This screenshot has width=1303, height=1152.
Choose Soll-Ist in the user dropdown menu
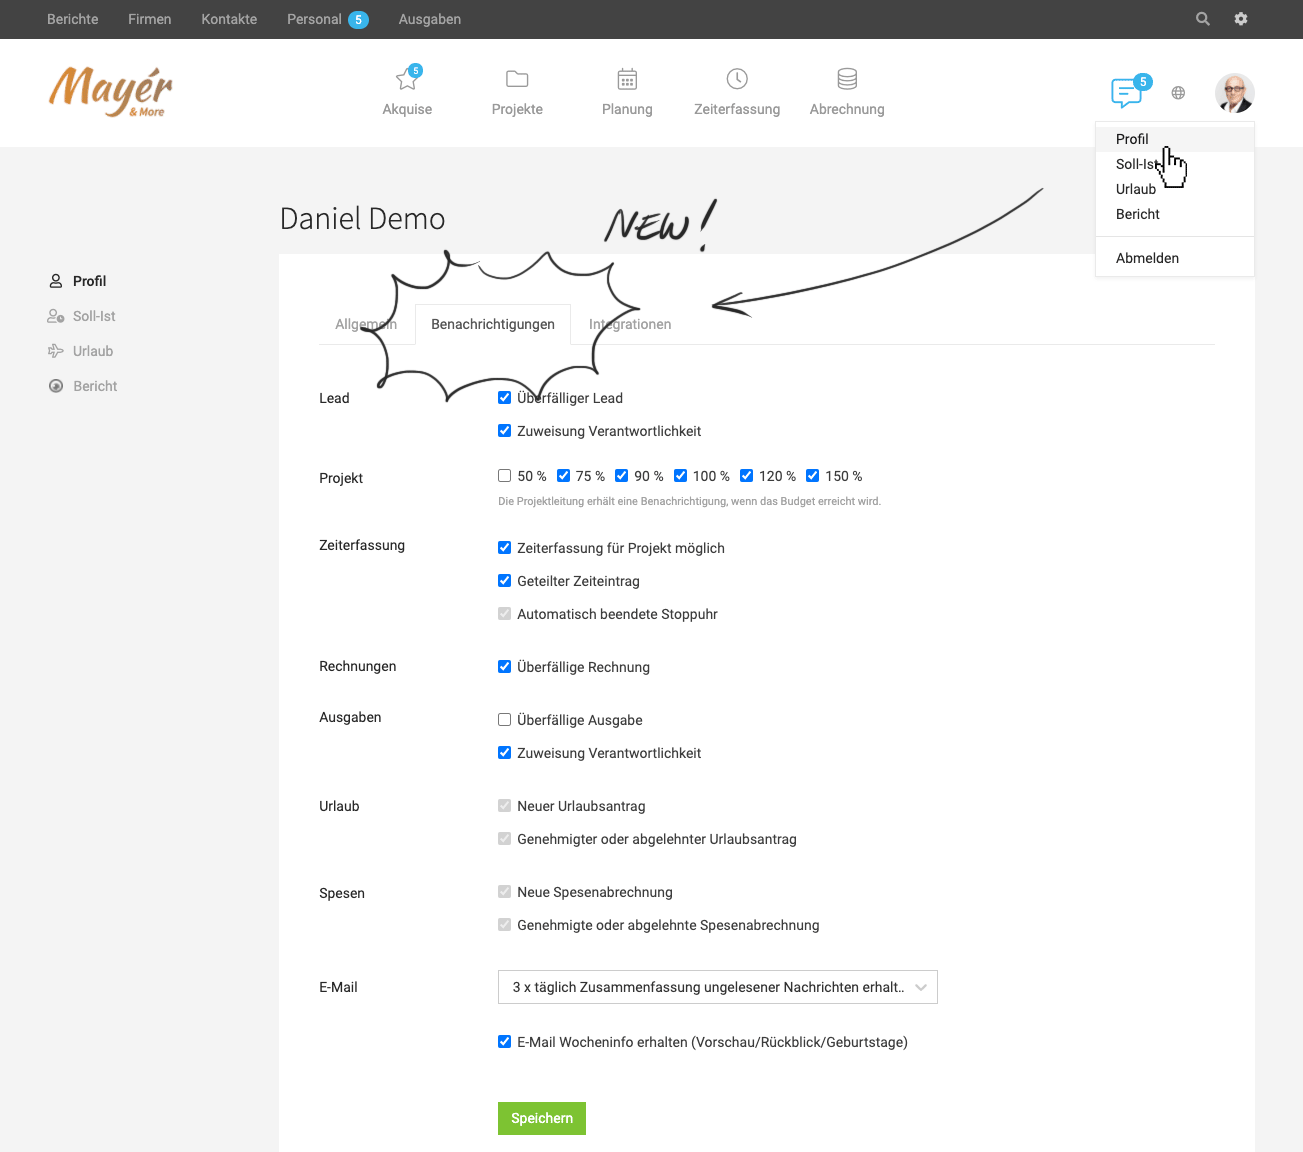pyautogui.click(x=1175, y=164)
